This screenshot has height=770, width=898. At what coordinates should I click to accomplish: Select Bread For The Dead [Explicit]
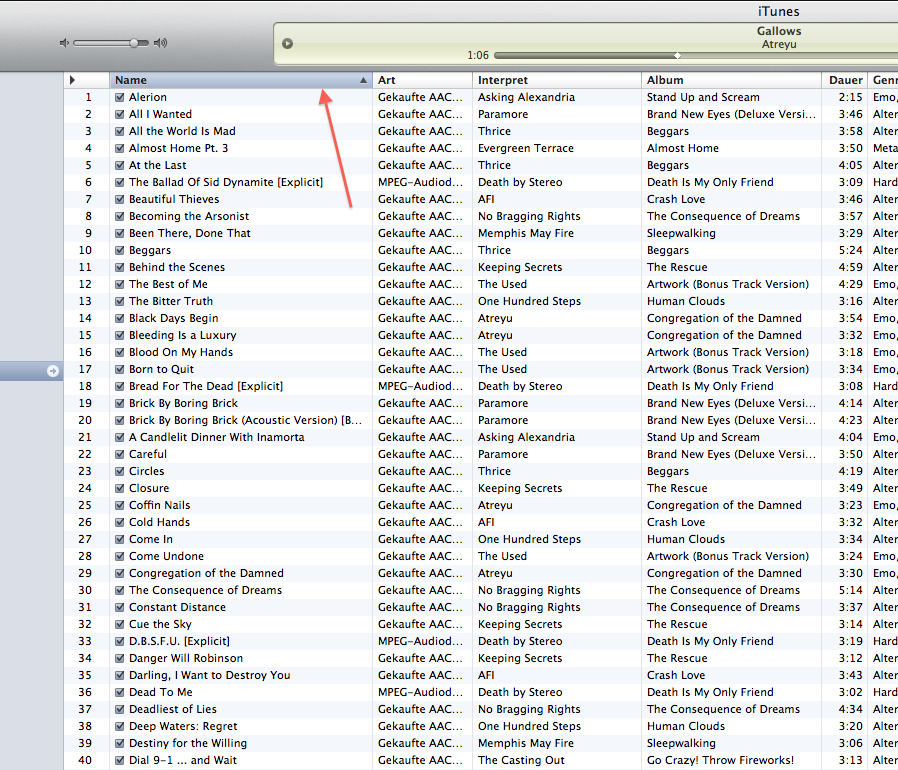[206, 386]
